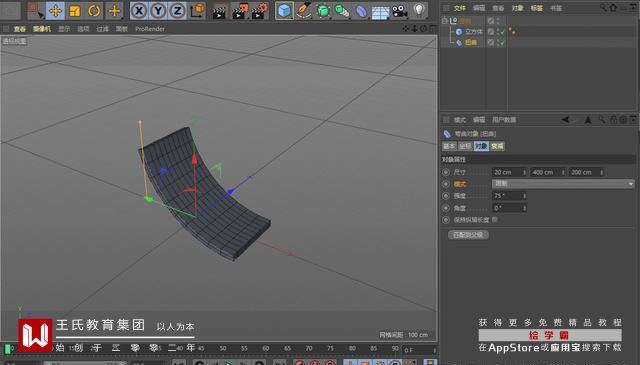Open the spline pen tool
This screenshot has height=365, width=640.
303,11
